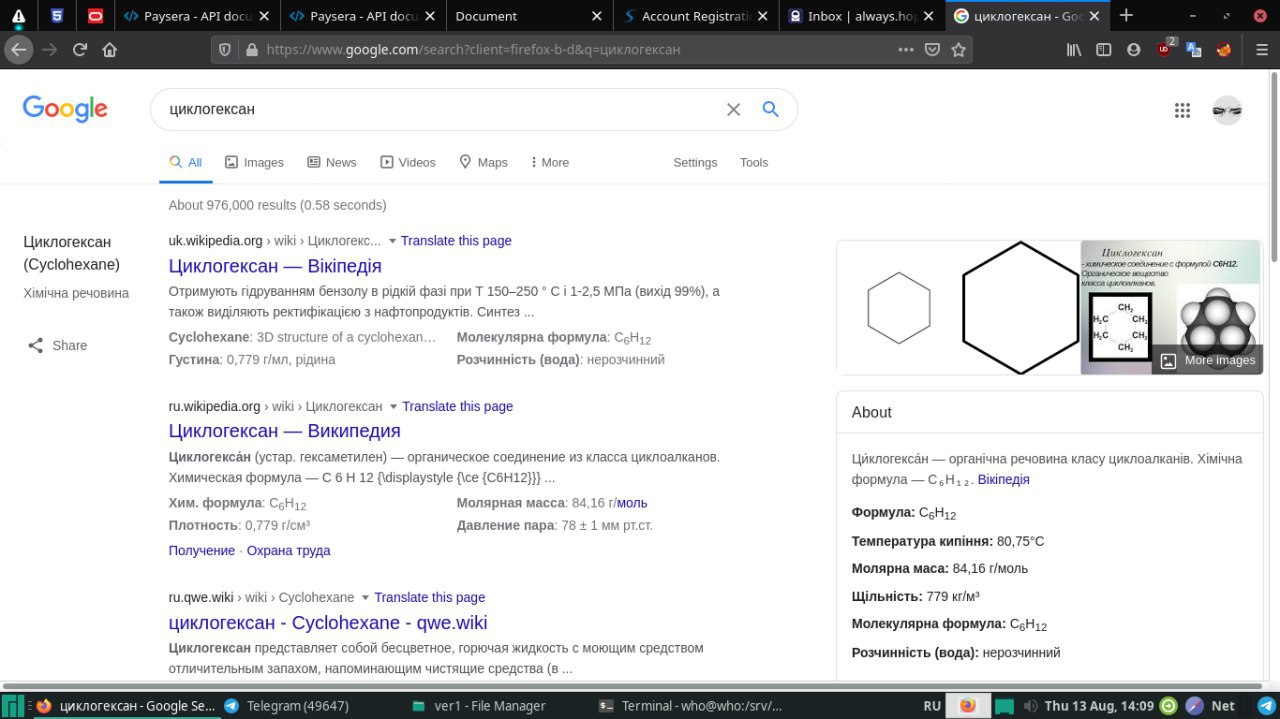This screenshot has height=719, width=1280.
Task: Expand the More search categories menu
Action: [549, 162]
